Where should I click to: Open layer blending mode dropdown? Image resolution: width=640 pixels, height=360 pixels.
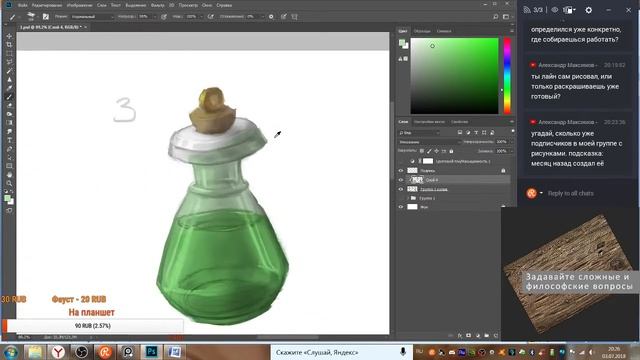point(430,142)
